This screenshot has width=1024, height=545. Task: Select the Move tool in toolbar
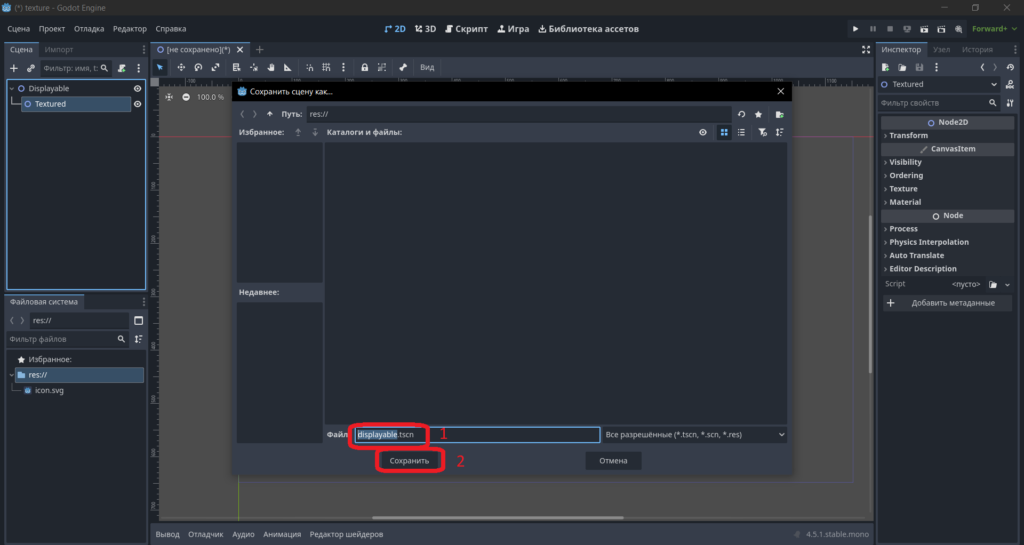pyautogui.click(x=181, y=67)
